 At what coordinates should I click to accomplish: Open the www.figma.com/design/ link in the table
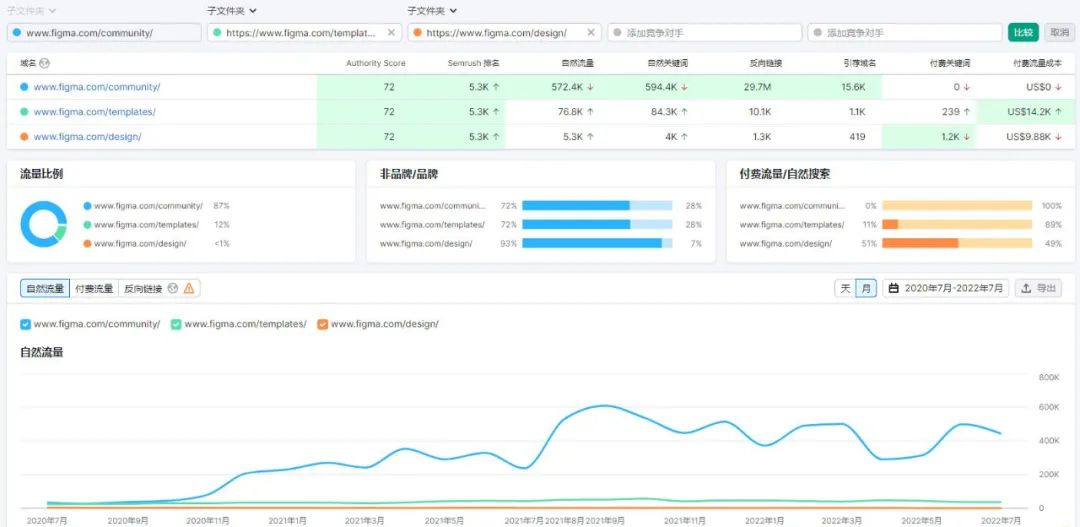point(87,137)
